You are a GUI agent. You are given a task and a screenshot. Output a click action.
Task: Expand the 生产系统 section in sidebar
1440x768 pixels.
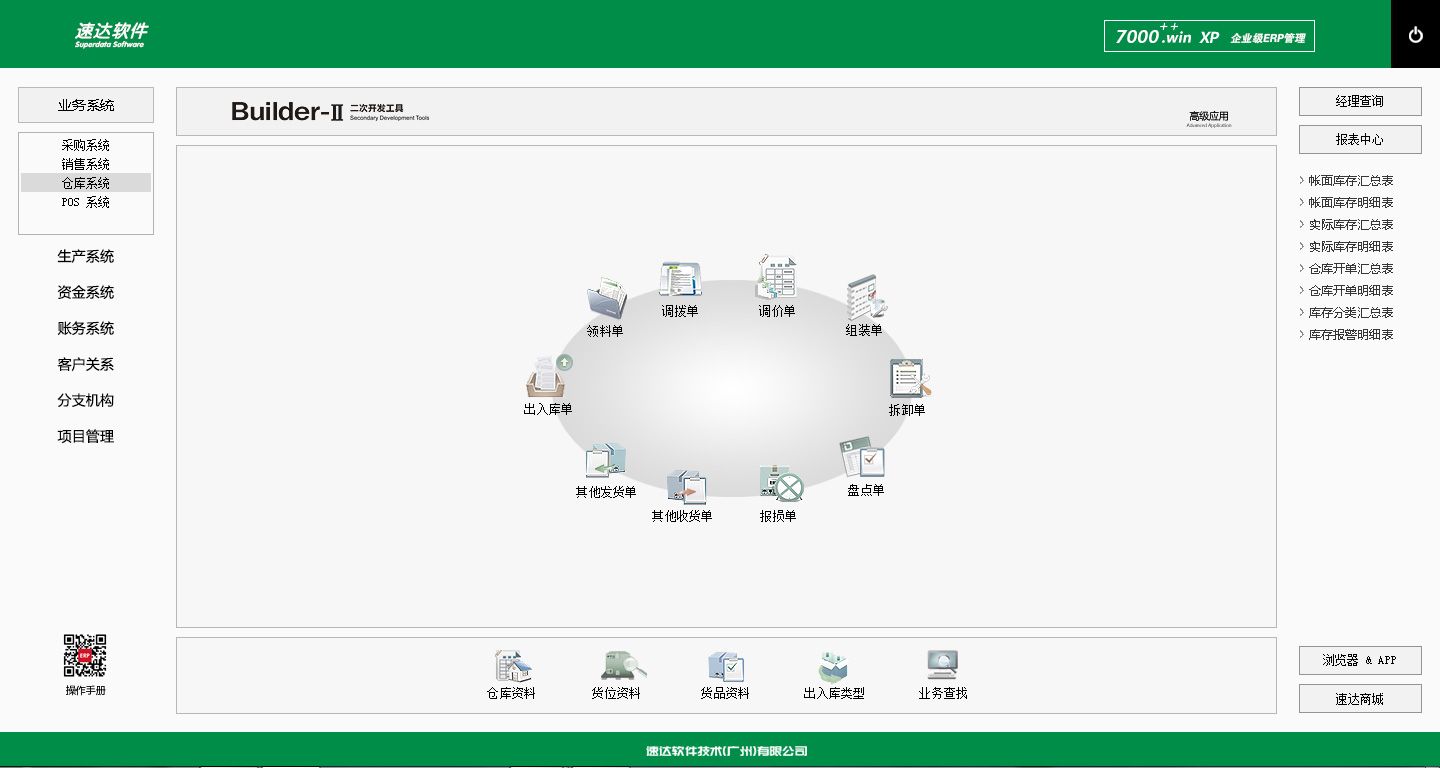pyautogui.click(x=86, y=257)
